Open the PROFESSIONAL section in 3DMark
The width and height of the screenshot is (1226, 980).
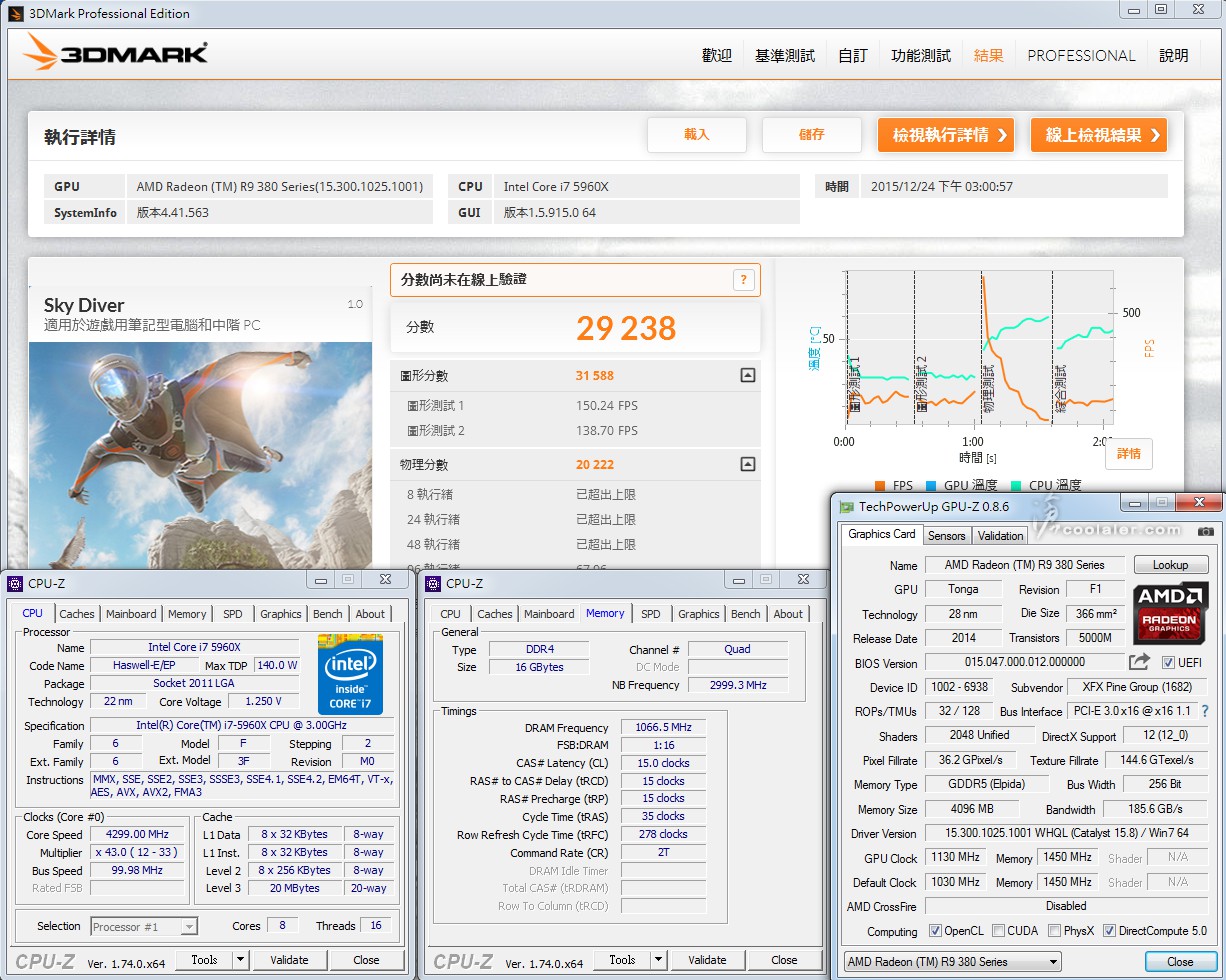coord(1081,56)
